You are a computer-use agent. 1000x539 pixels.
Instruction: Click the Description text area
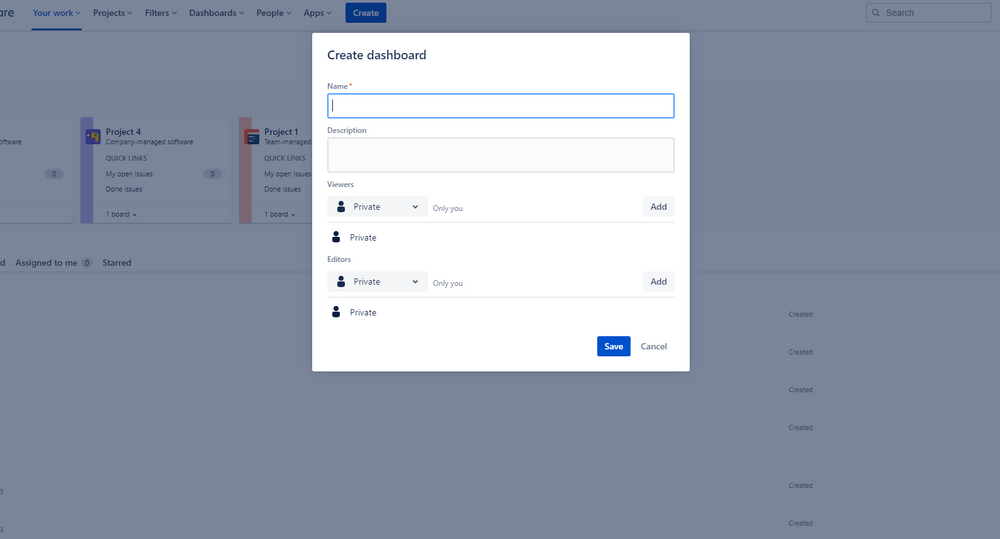click(500, 155)
